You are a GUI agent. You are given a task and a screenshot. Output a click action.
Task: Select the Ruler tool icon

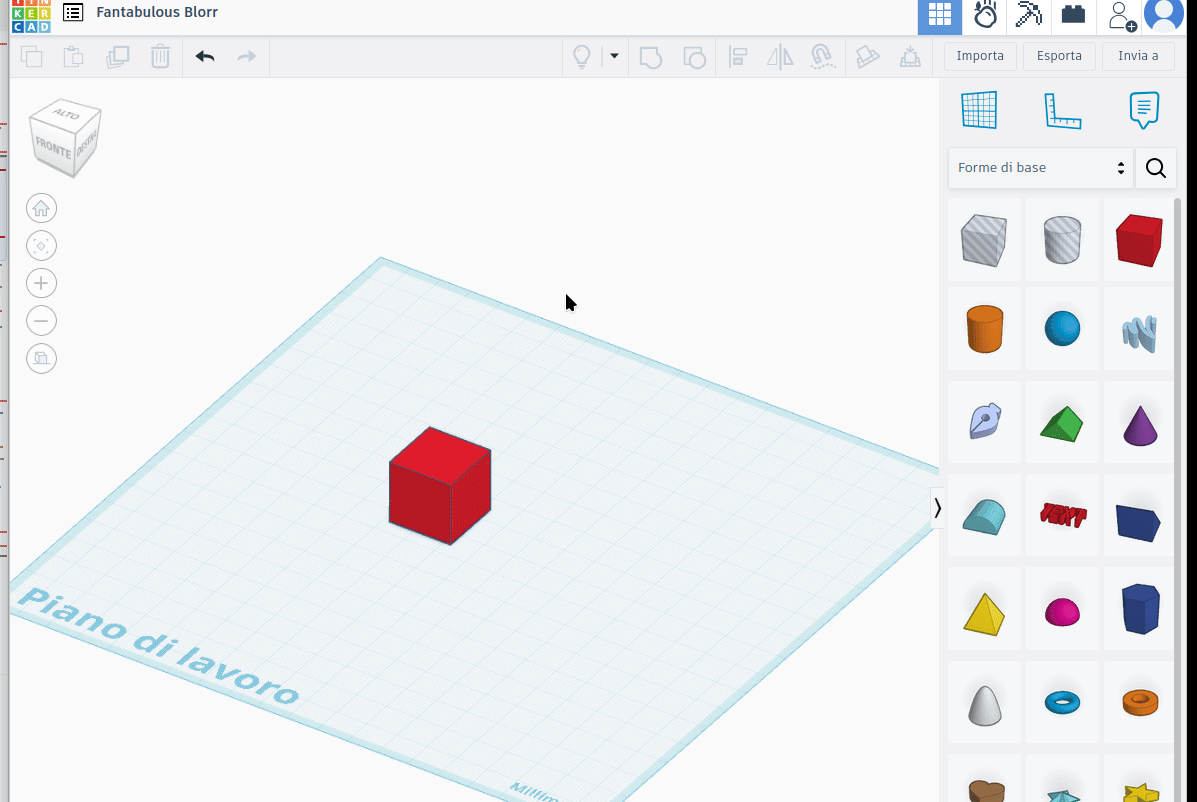click(1062, 111)
